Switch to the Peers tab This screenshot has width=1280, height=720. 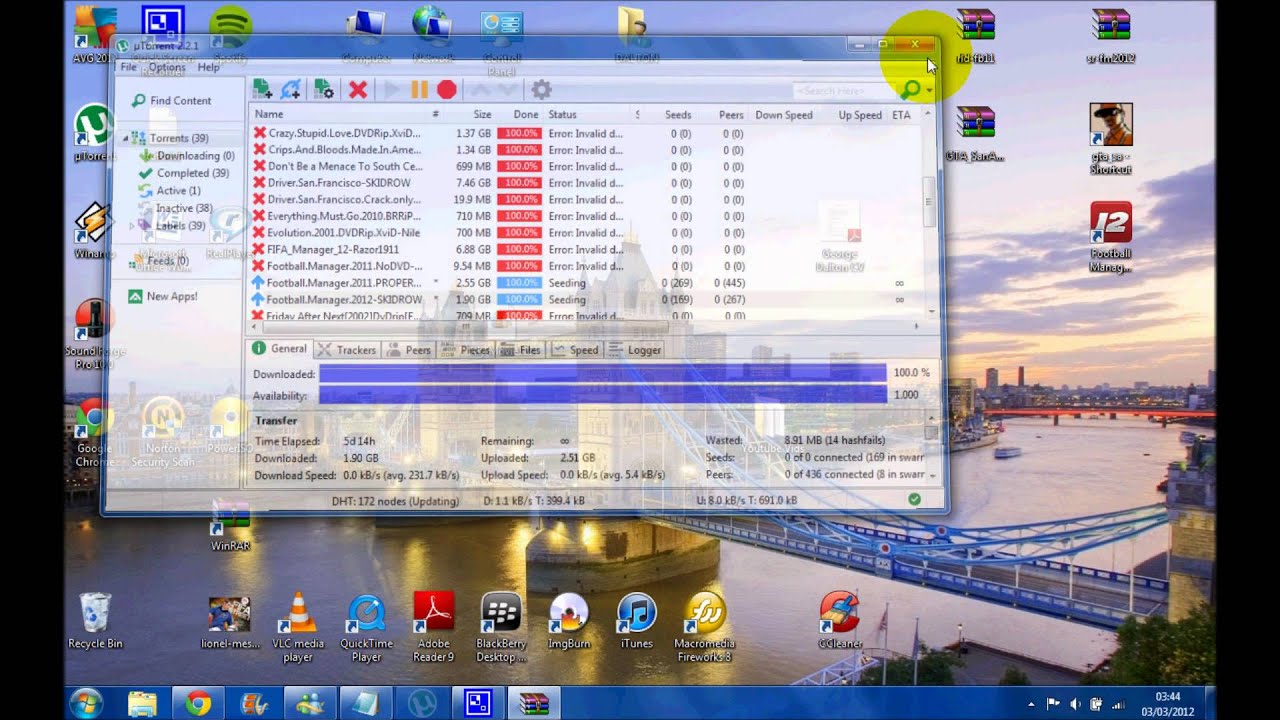(408, 350)
